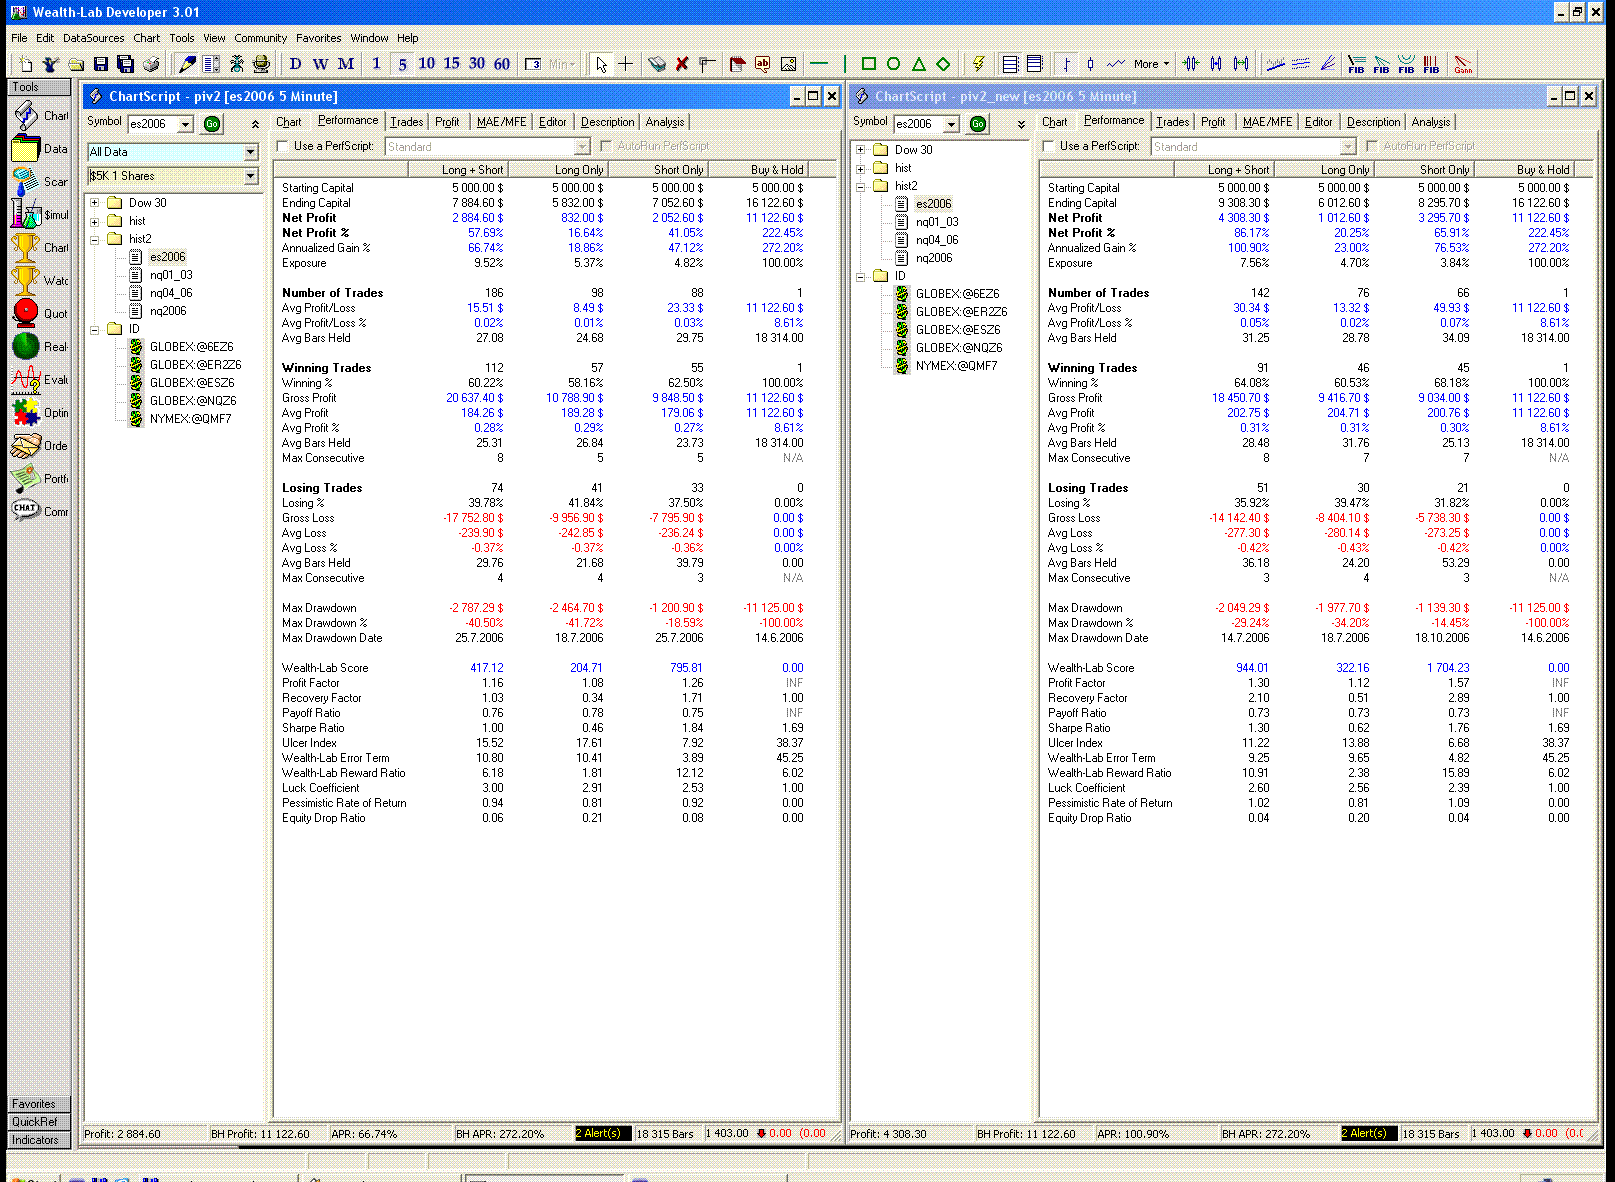Image resolution: width=1615 pixels, height=1182 pixels.
Task: Open the Evaluator tool in the sidebar
Action: click(40, 380)
